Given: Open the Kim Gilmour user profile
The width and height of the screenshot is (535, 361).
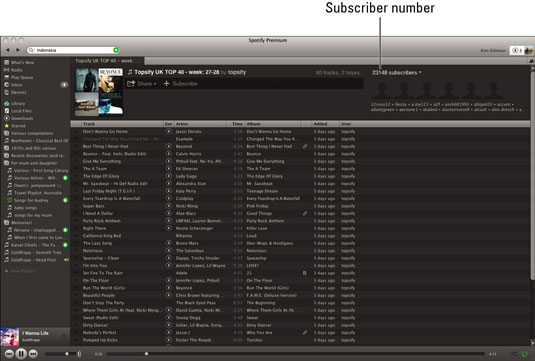Looking at the screenshot, I should 493,50.
